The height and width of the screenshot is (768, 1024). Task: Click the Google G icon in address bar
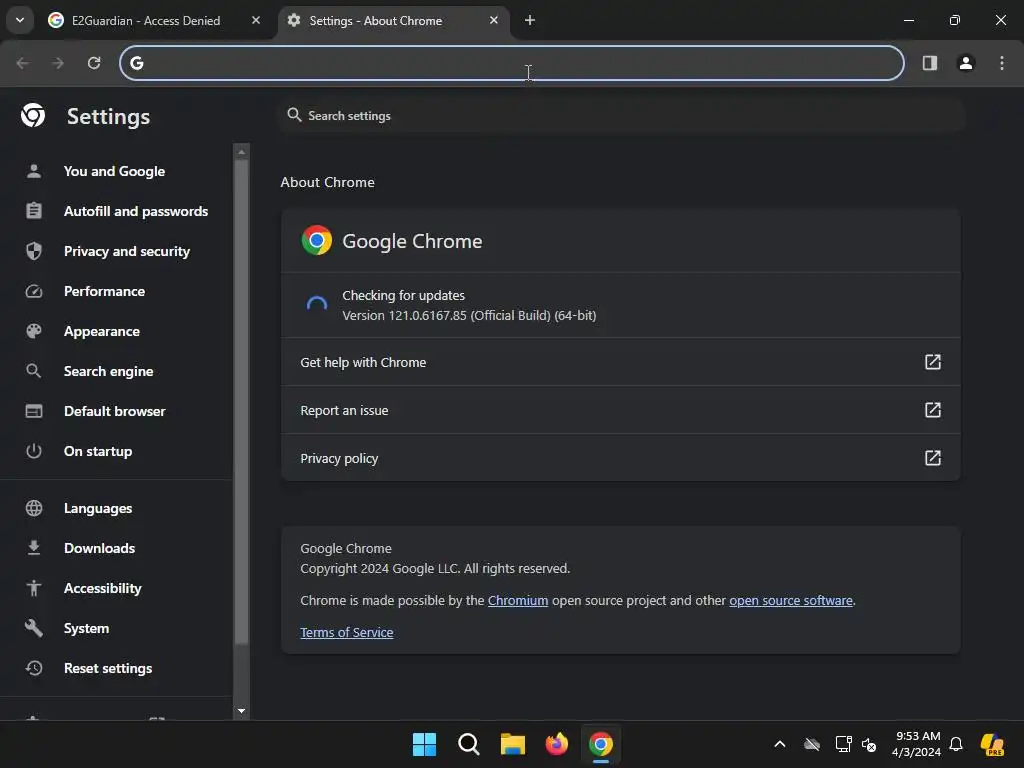pyautogui.click(x=136, y=63)
